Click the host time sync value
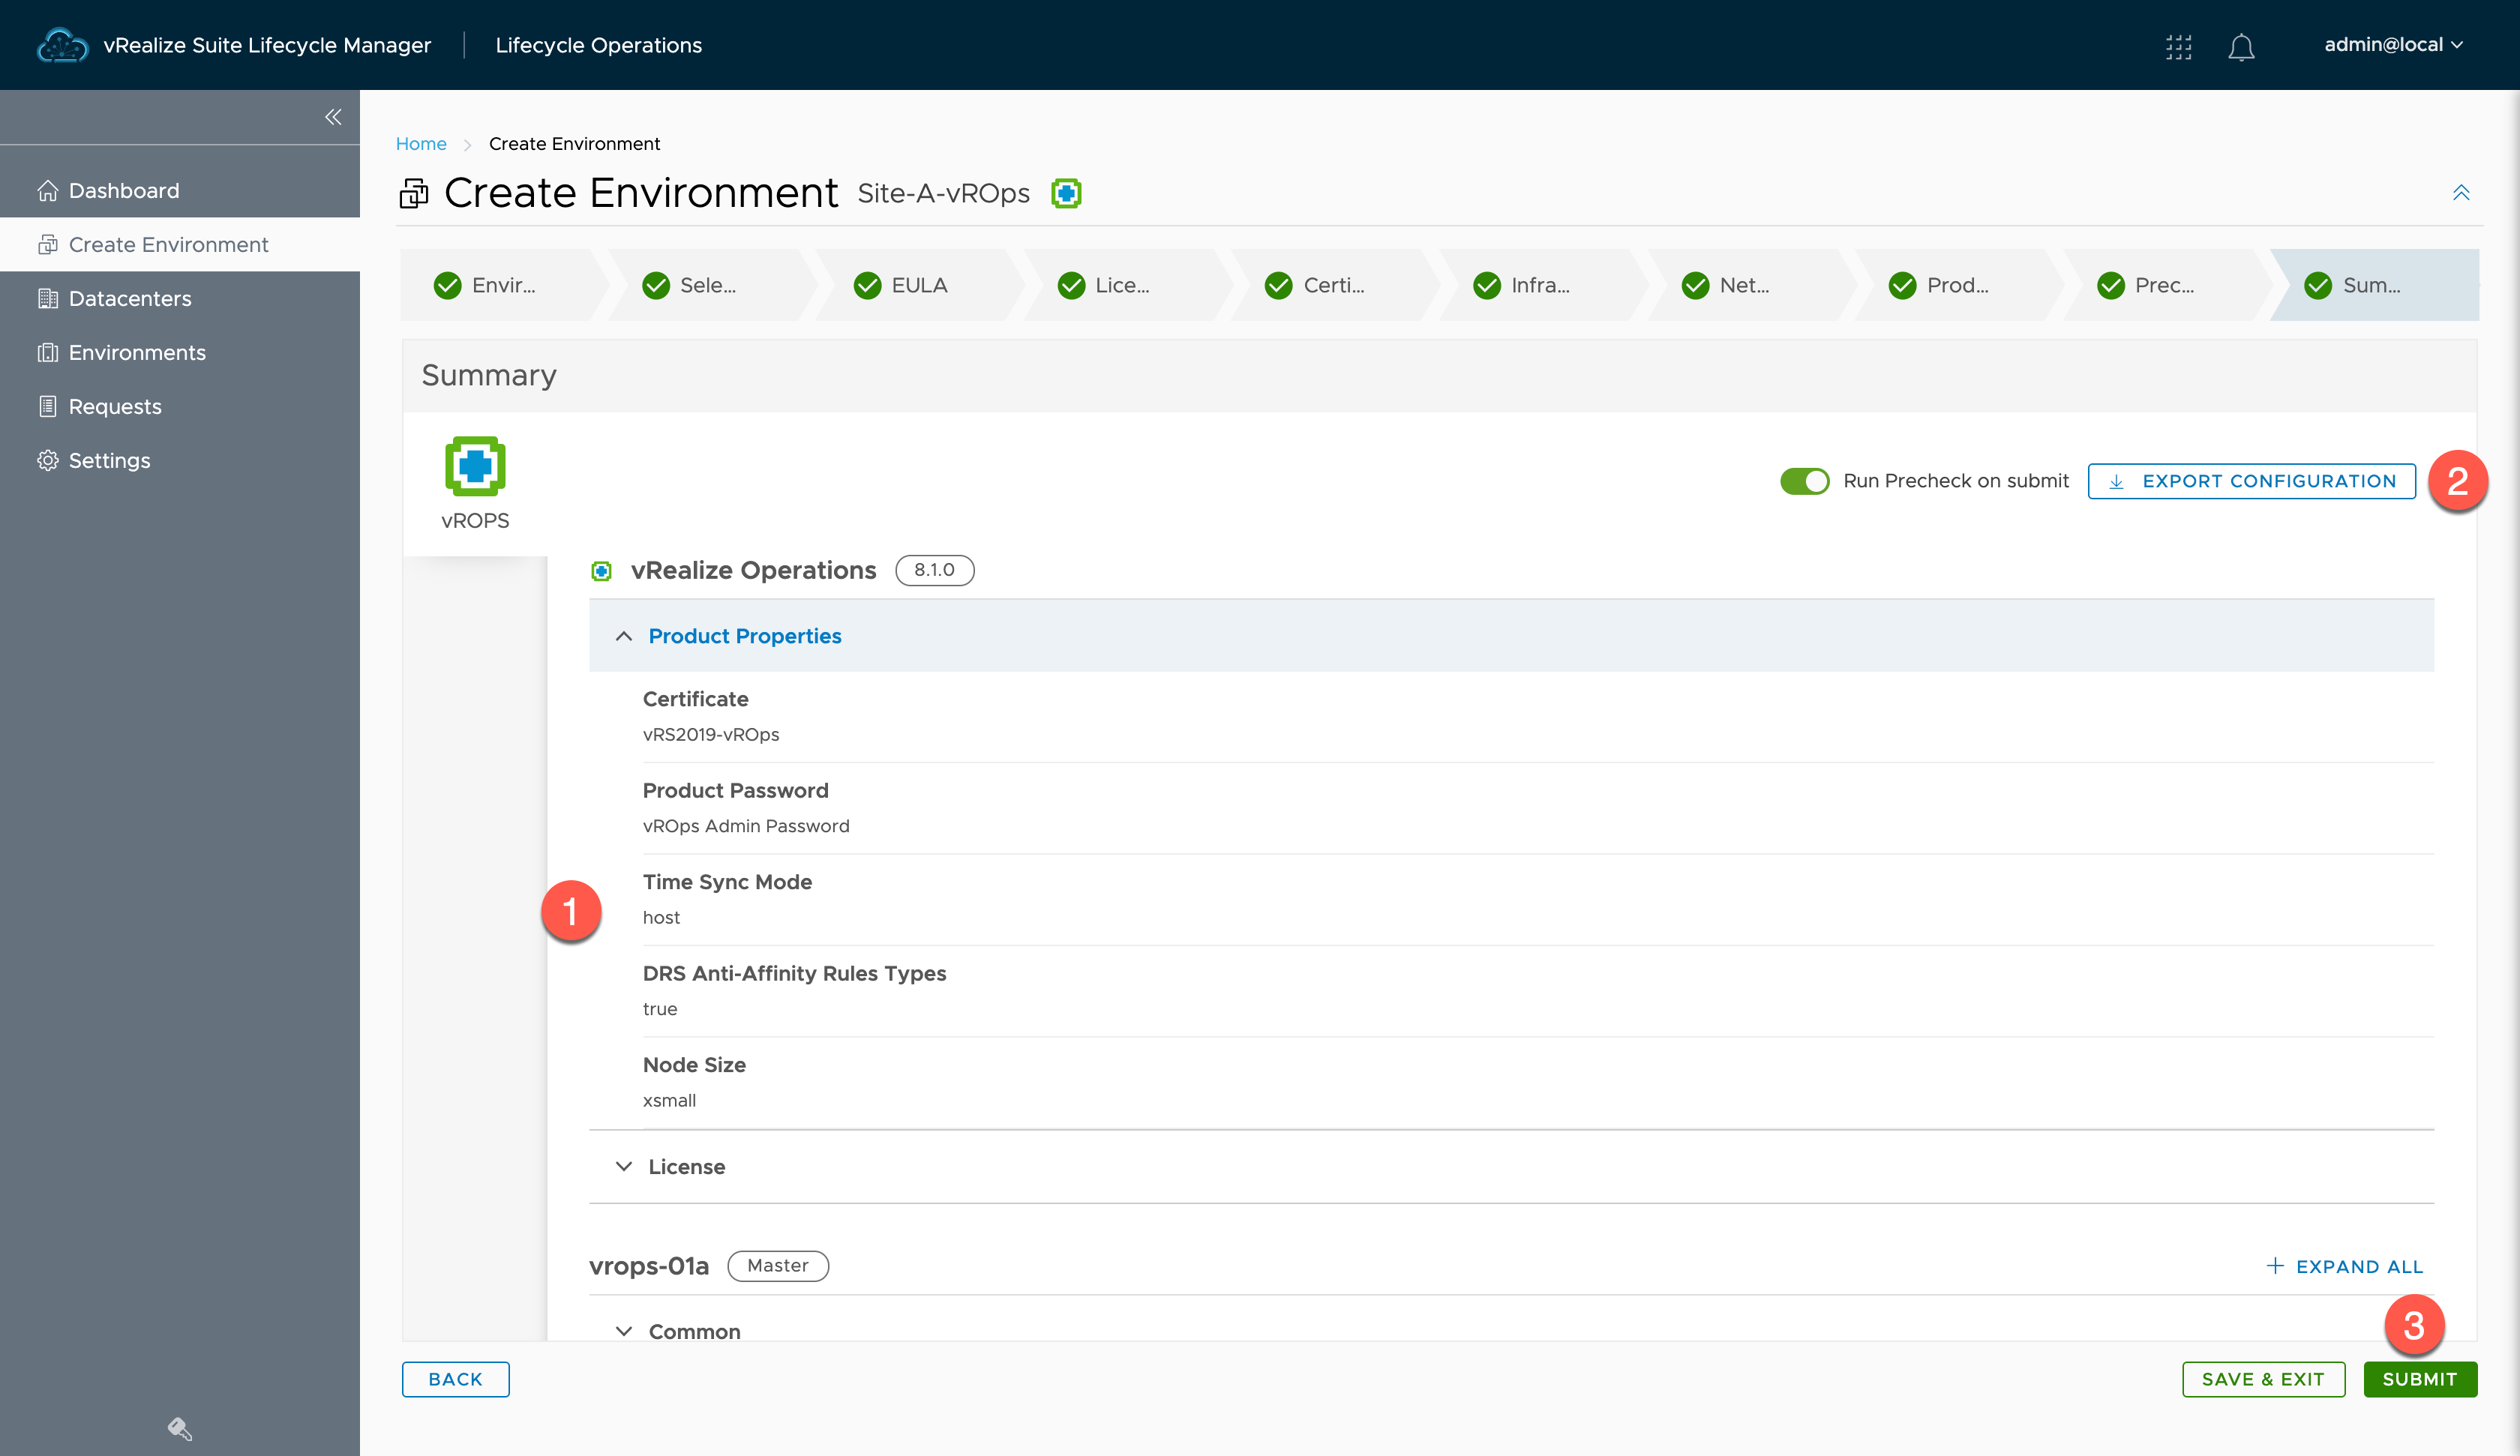 [x=661, y=917]
